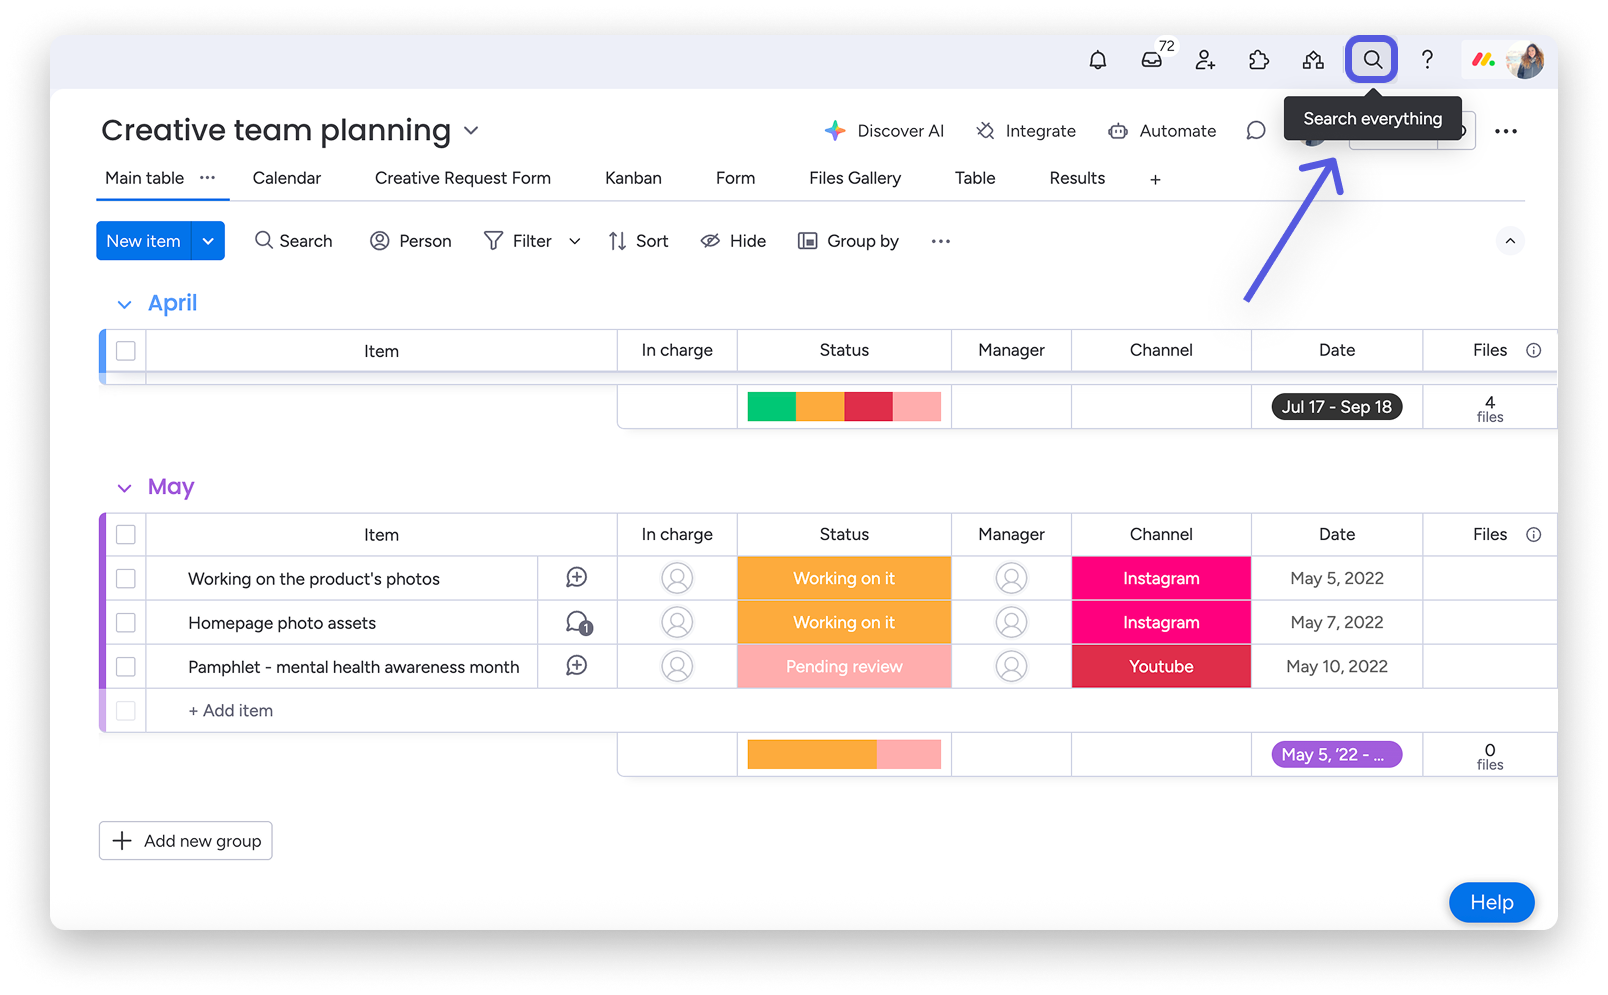Check the Pamphlet mental health row checkbox
1608x995 pixels.
click(x=126, y=667)
